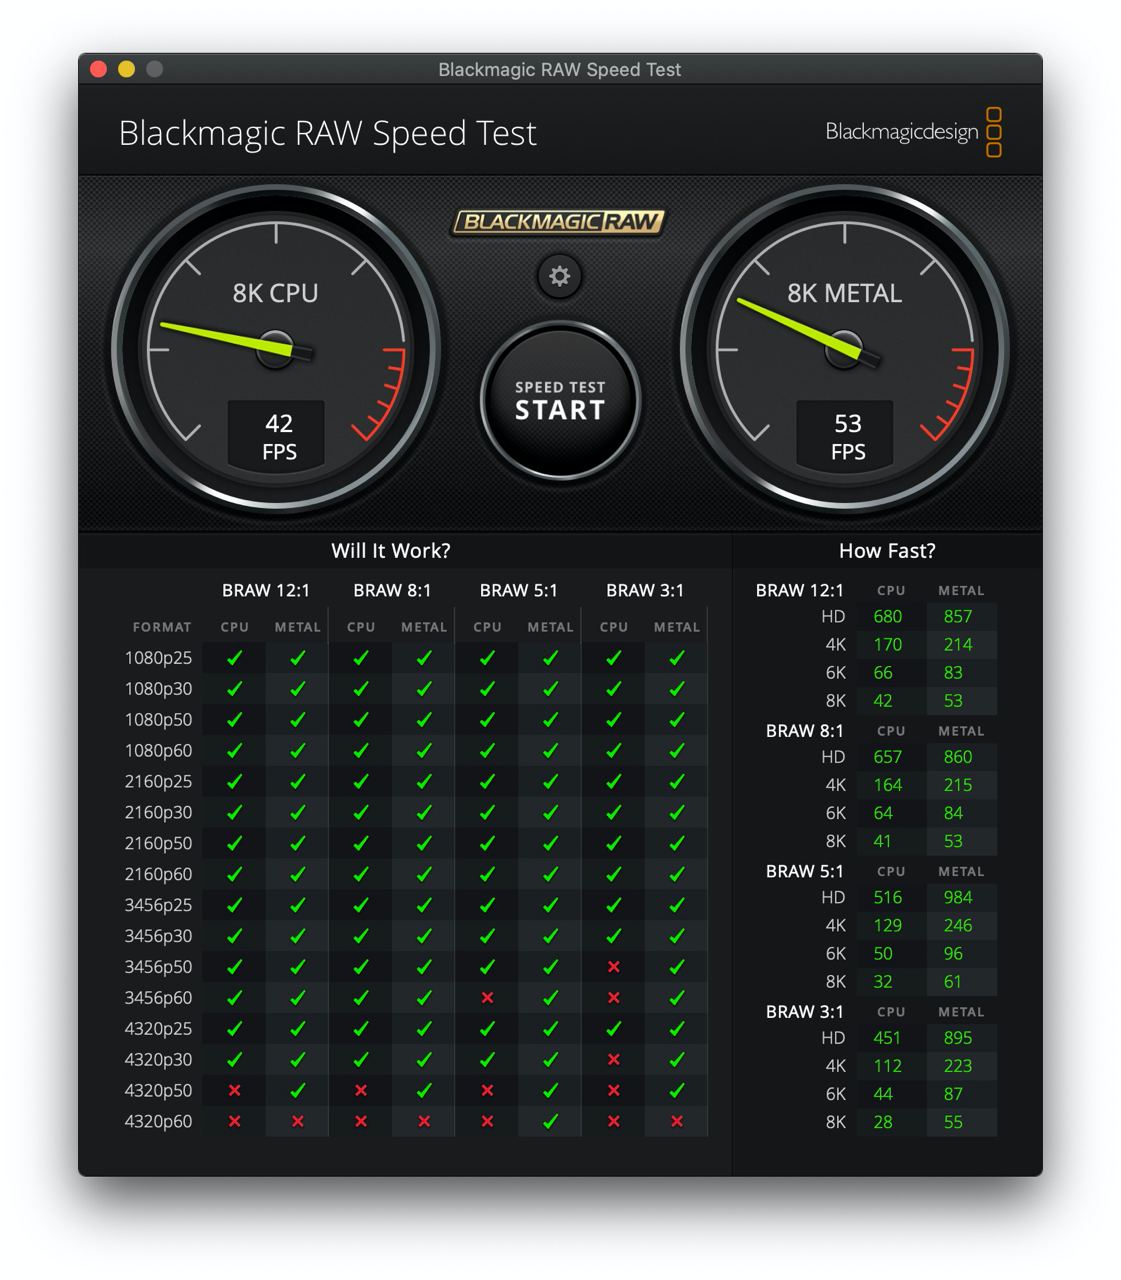Screen dimensions: 1121x1280
Task: Click the red cross for 4320p50 BRAW 8:1 CPU
Action: 361,1091
